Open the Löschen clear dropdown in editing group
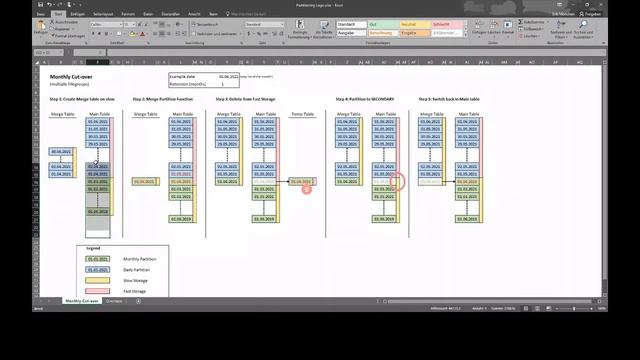This screenshot has width=640, height=360. 529,36
